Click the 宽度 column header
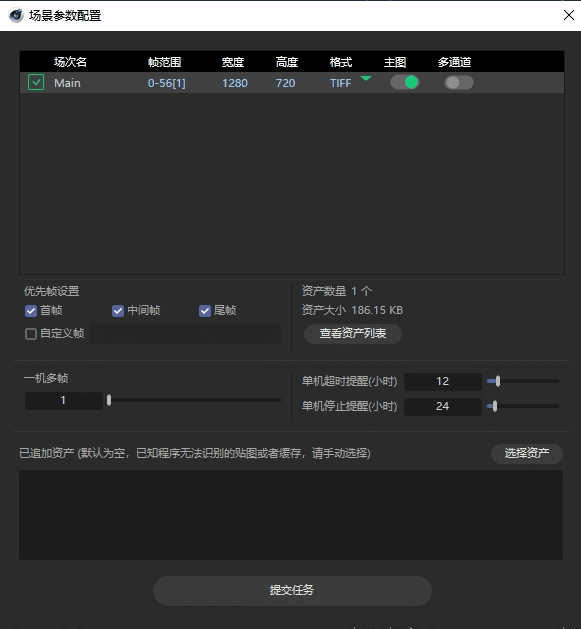The image size is (581, 629). (x=233, y=62)
